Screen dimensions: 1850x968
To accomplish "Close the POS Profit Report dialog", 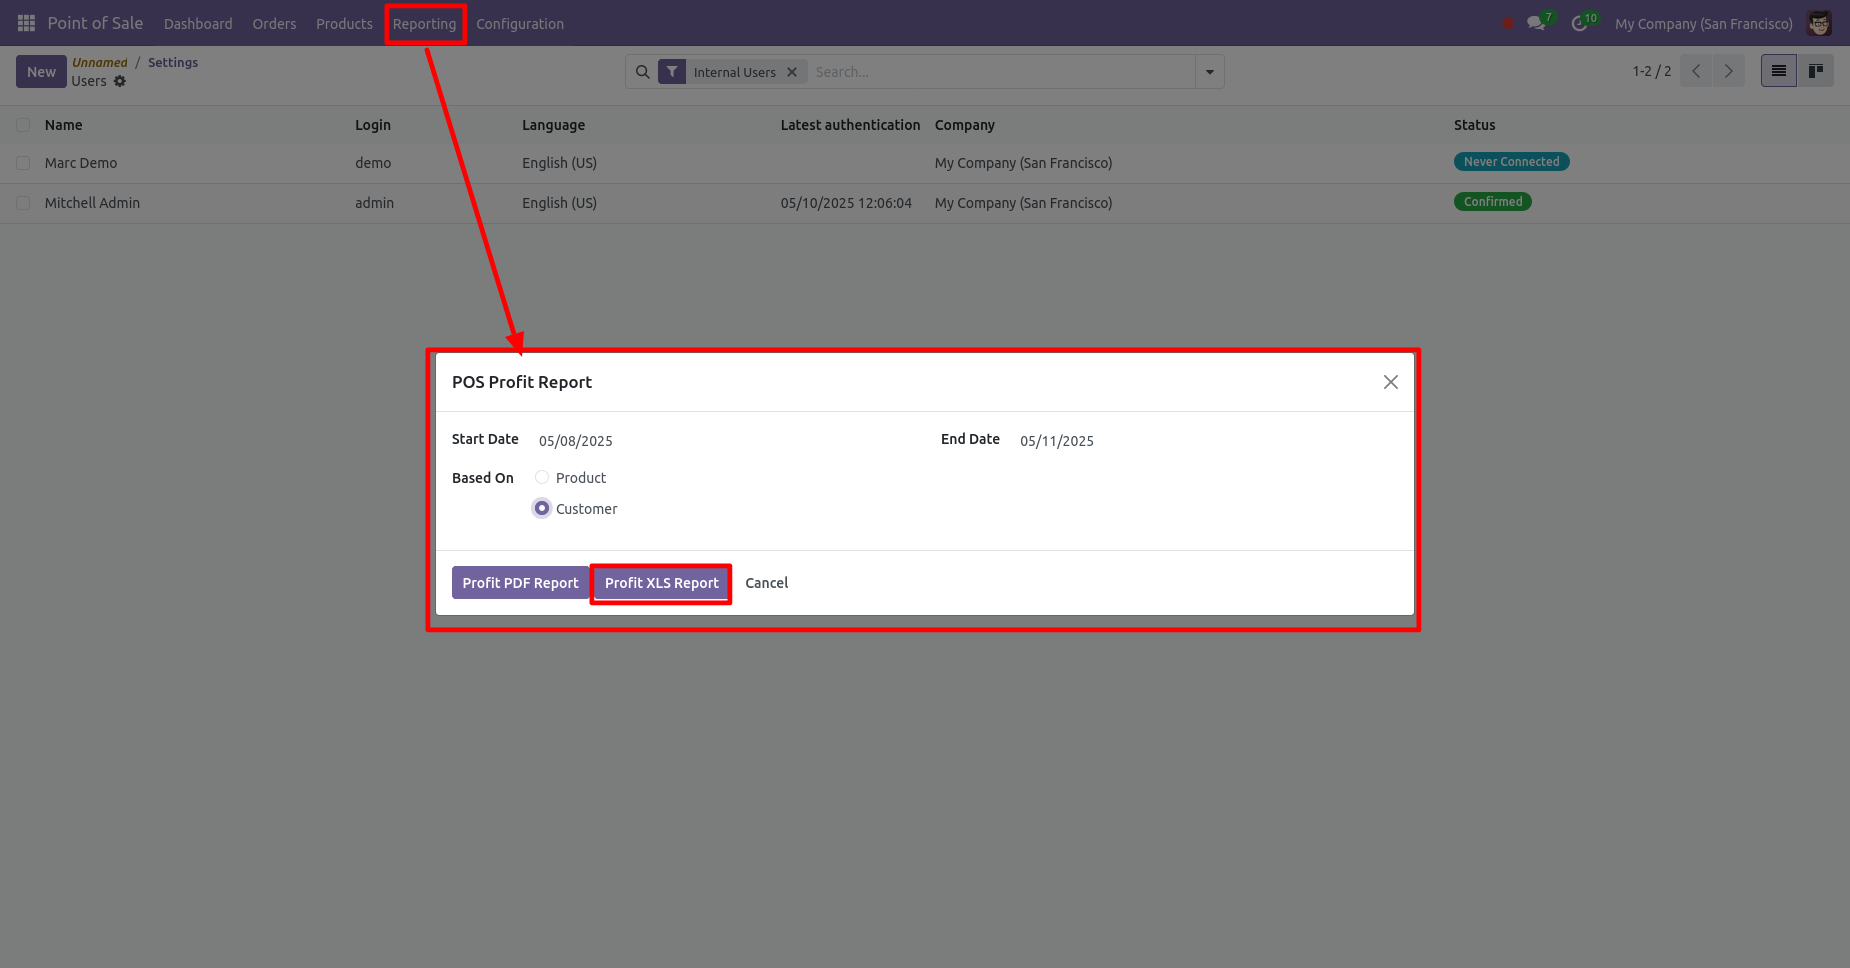I will tap(1390, 382).
